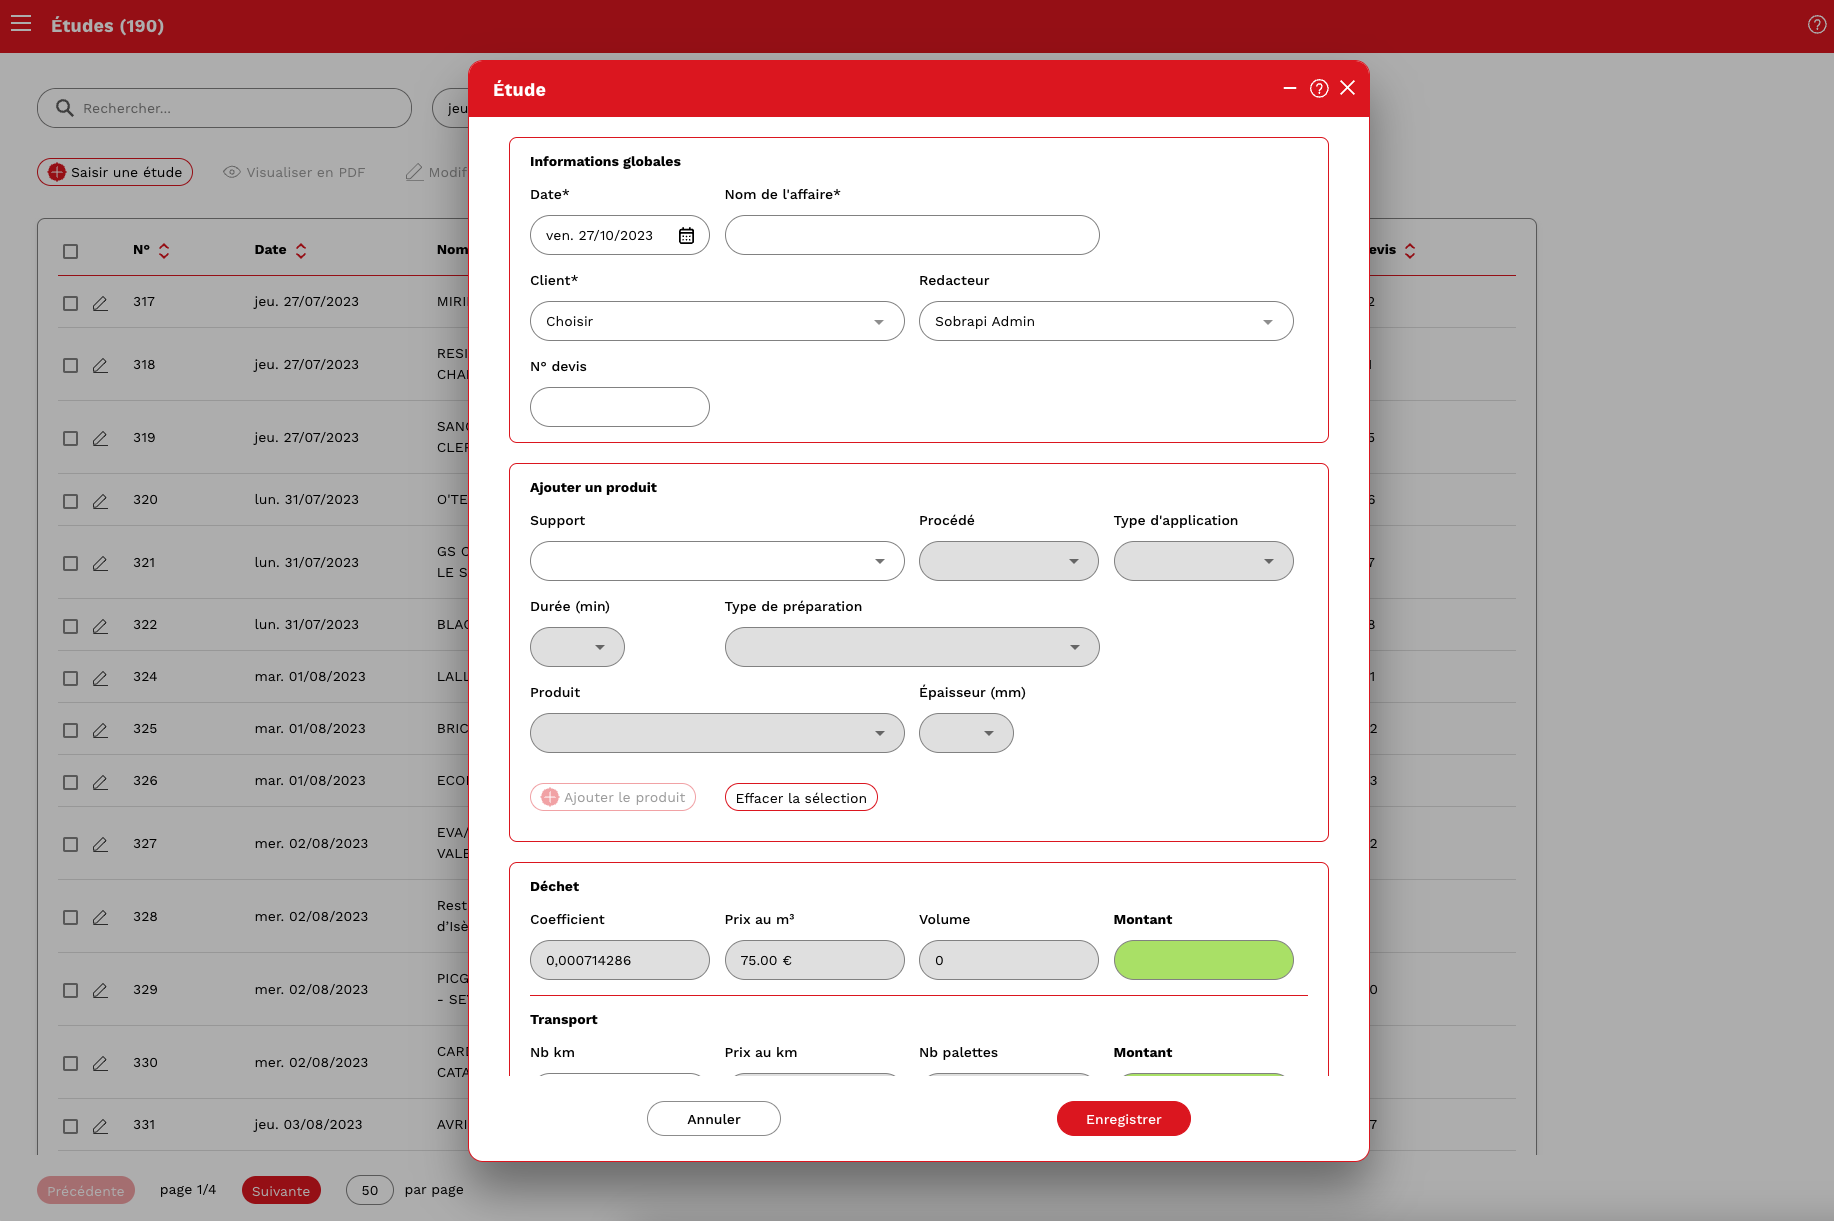Viewport: 1834px width, 1221px height.
Task: Change the 50 per page field
Action: click(370, 1190)
